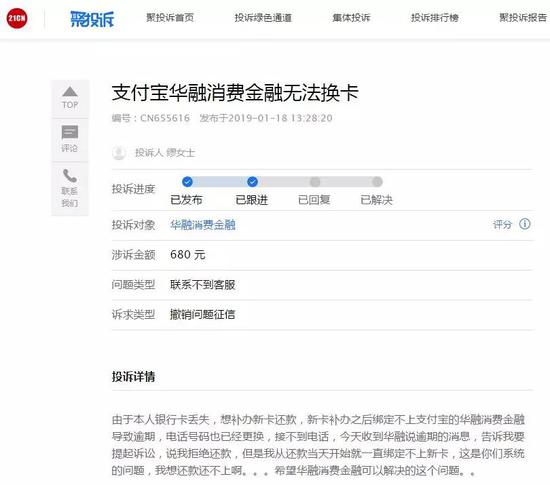550x485 pixels.
Task: Click the 已解决 progress dot
Action: click(377, 182)
